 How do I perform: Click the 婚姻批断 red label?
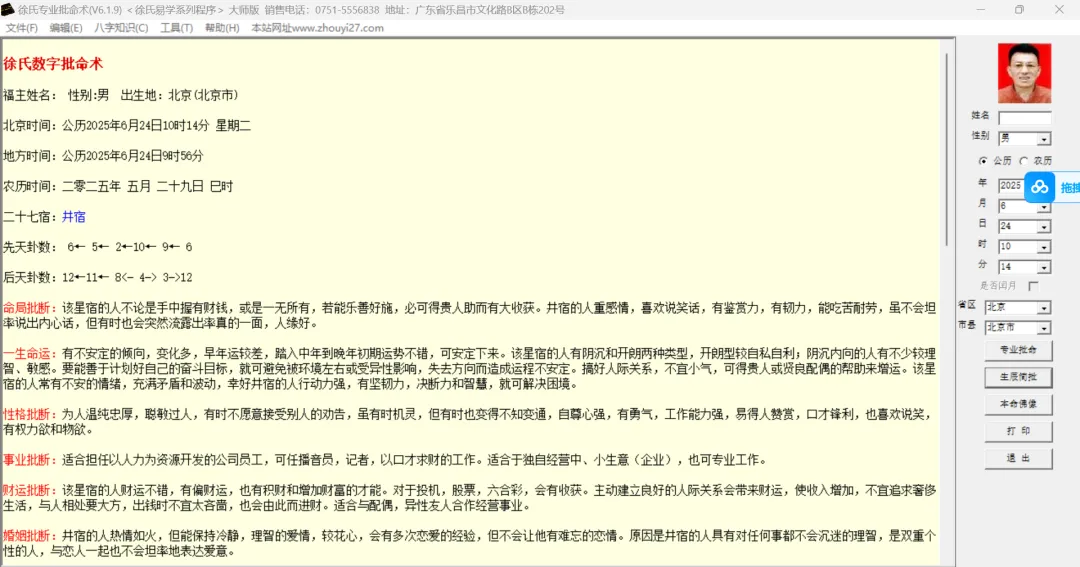coord(29,536)
